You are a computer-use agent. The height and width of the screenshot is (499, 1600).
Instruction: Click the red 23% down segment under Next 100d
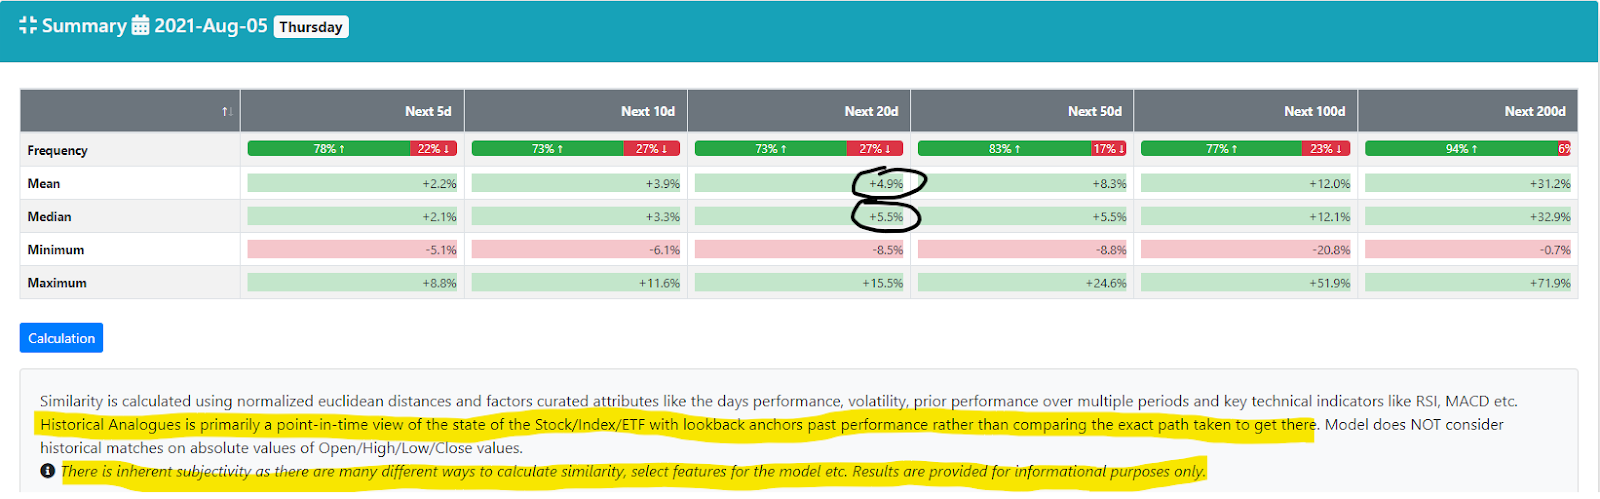pyautogui.click(x=1326, y=149)
